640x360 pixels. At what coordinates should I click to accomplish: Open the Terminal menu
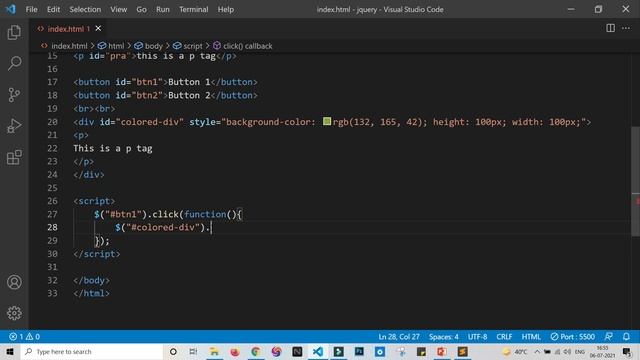[193, 9]
